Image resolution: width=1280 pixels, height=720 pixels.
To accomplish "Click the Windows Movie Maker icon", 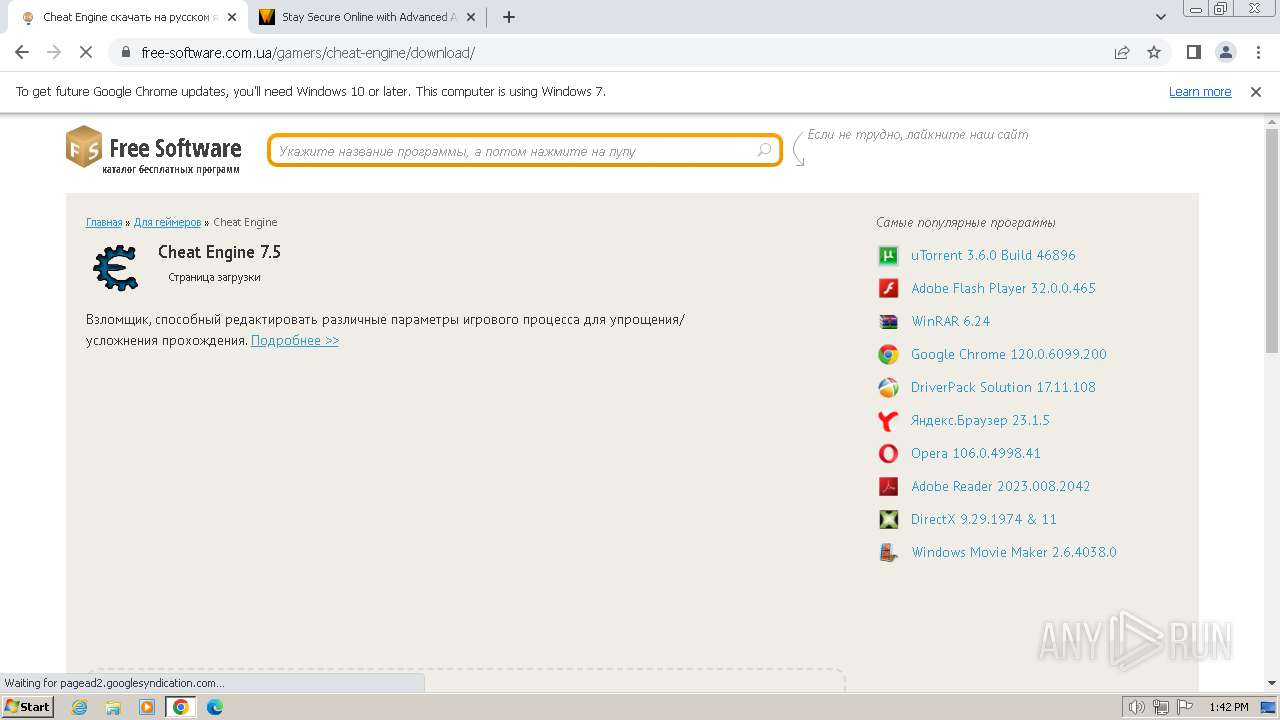I will click(888, 553).
